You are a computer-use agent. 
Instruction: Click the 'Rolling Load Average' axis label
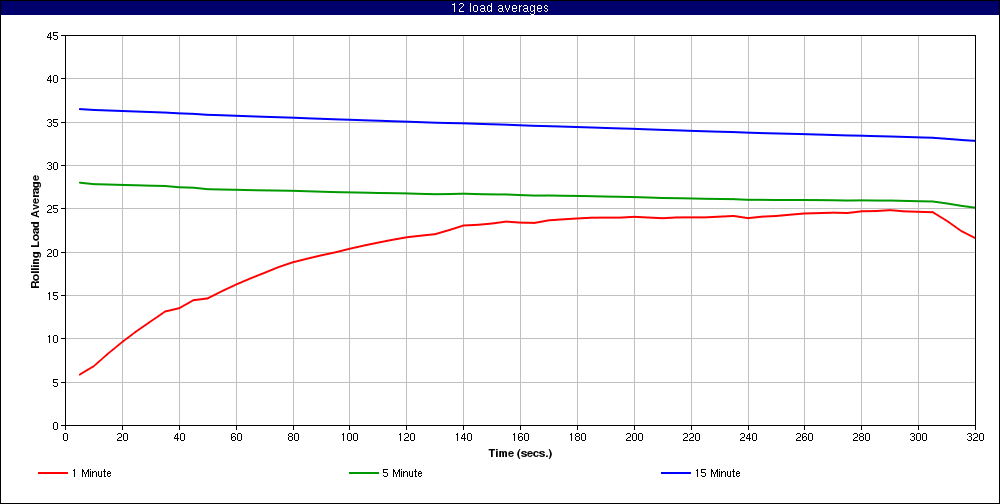36,232
